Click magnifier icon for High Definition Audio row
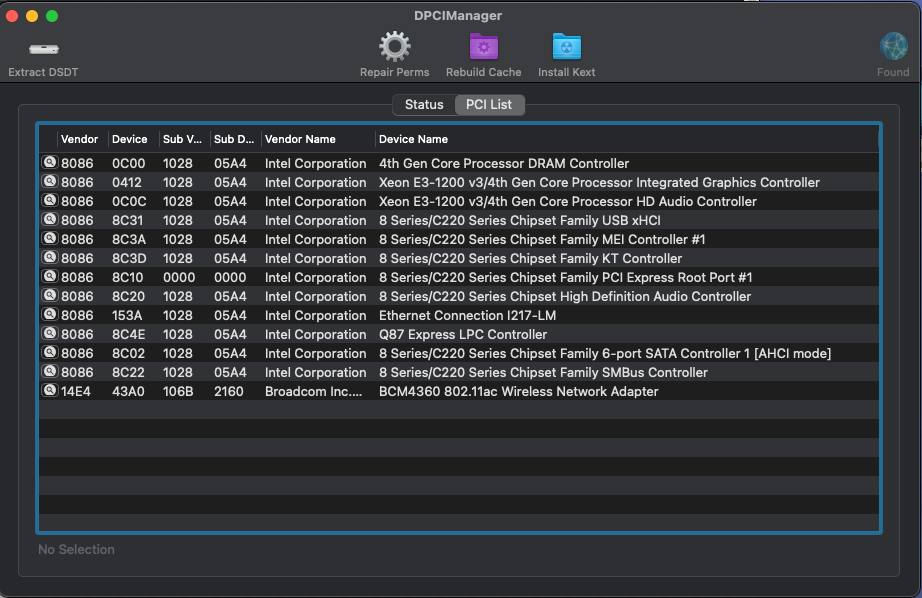Viewport: 922px width, 598px height. (x=50, y=295)
